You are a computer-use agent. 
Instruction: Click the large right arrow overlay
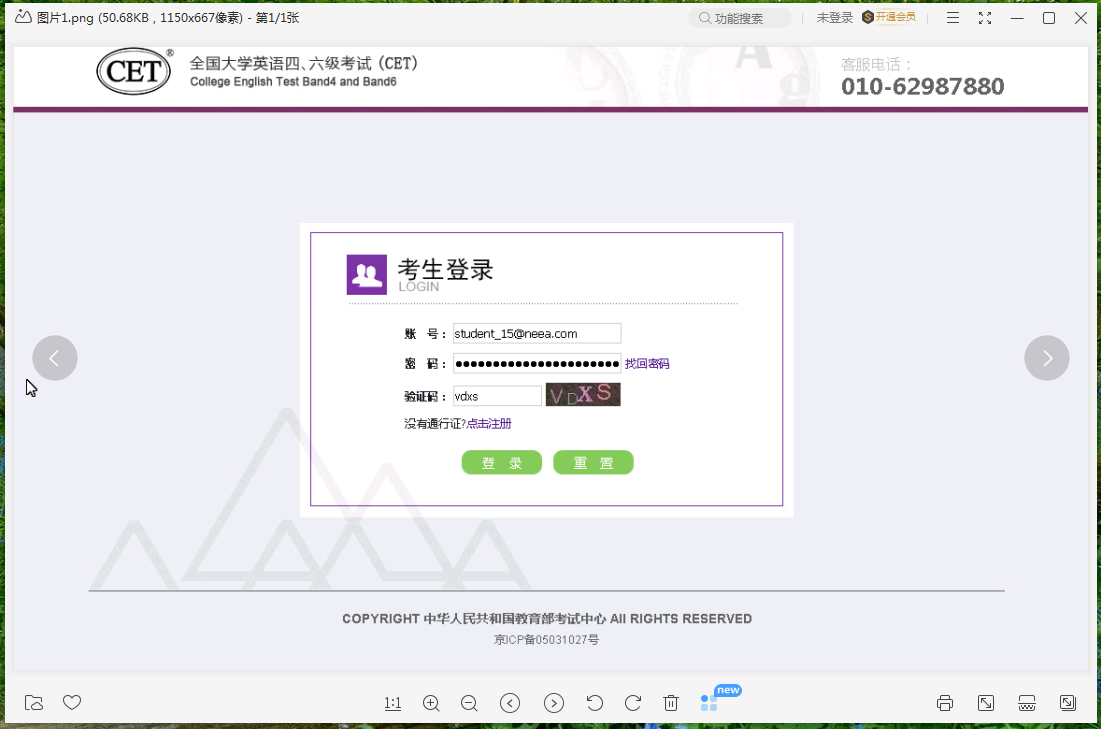click(x=1046, y=358)
